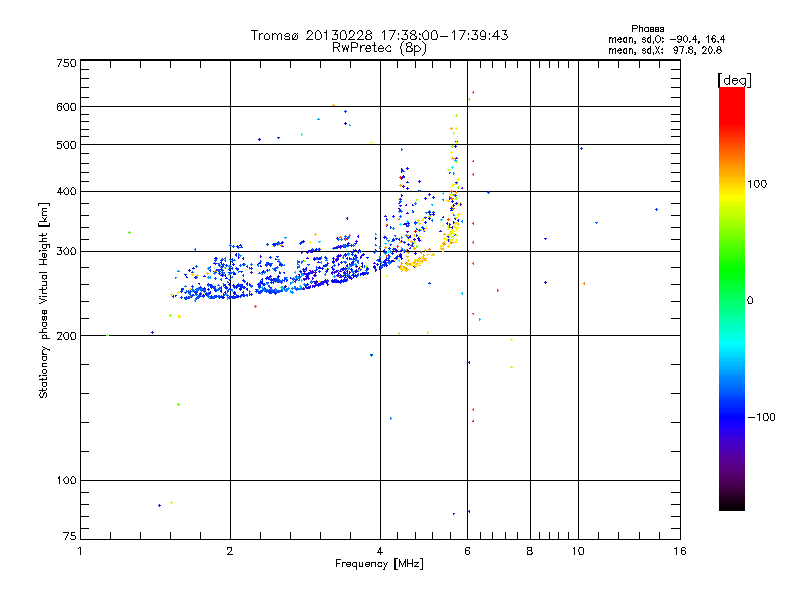The image size is (800, 600).
Task: Click the plot title 'Tromsø 20130228 17:38:00-17:39:43'
Action: point(379,35)
